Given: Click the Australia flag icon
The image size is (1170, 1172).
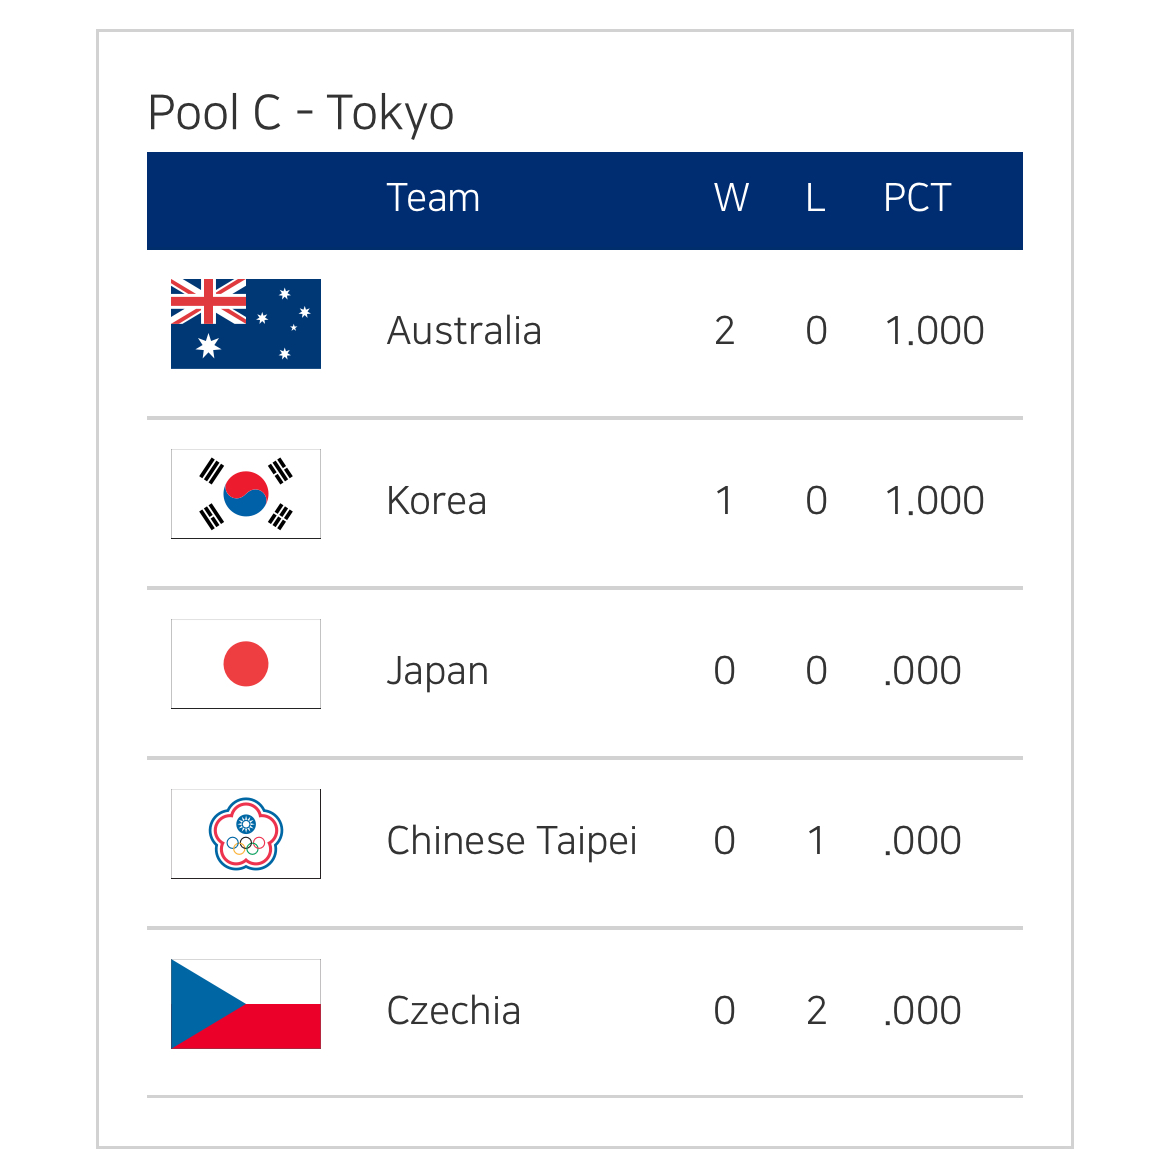Looking at the screenshot, I should [x=246, y=324].
